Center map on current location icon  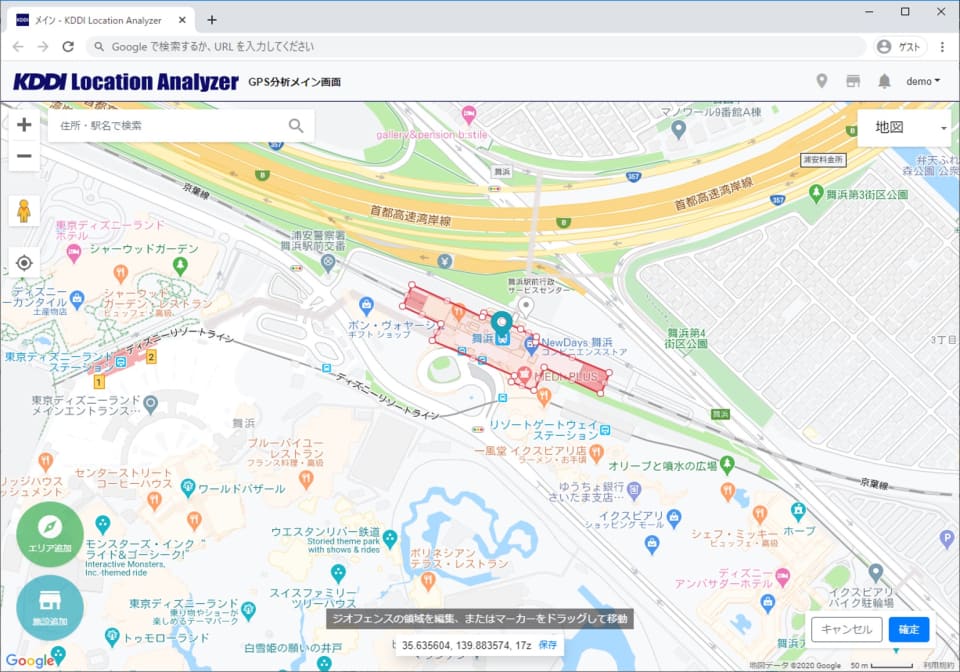24,263
